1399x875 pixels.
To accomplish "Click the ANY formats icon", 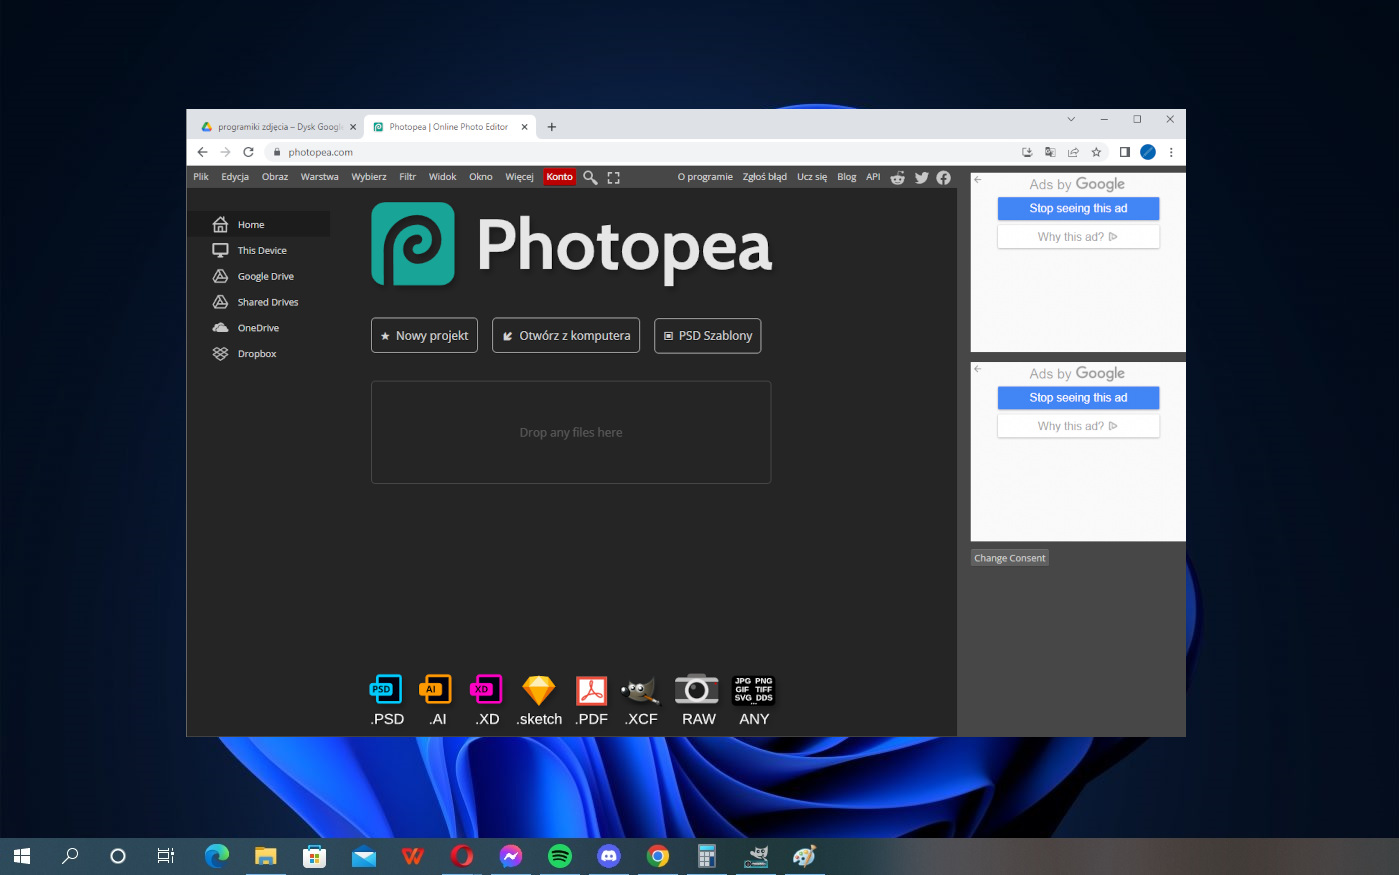I will pos(754,690).
